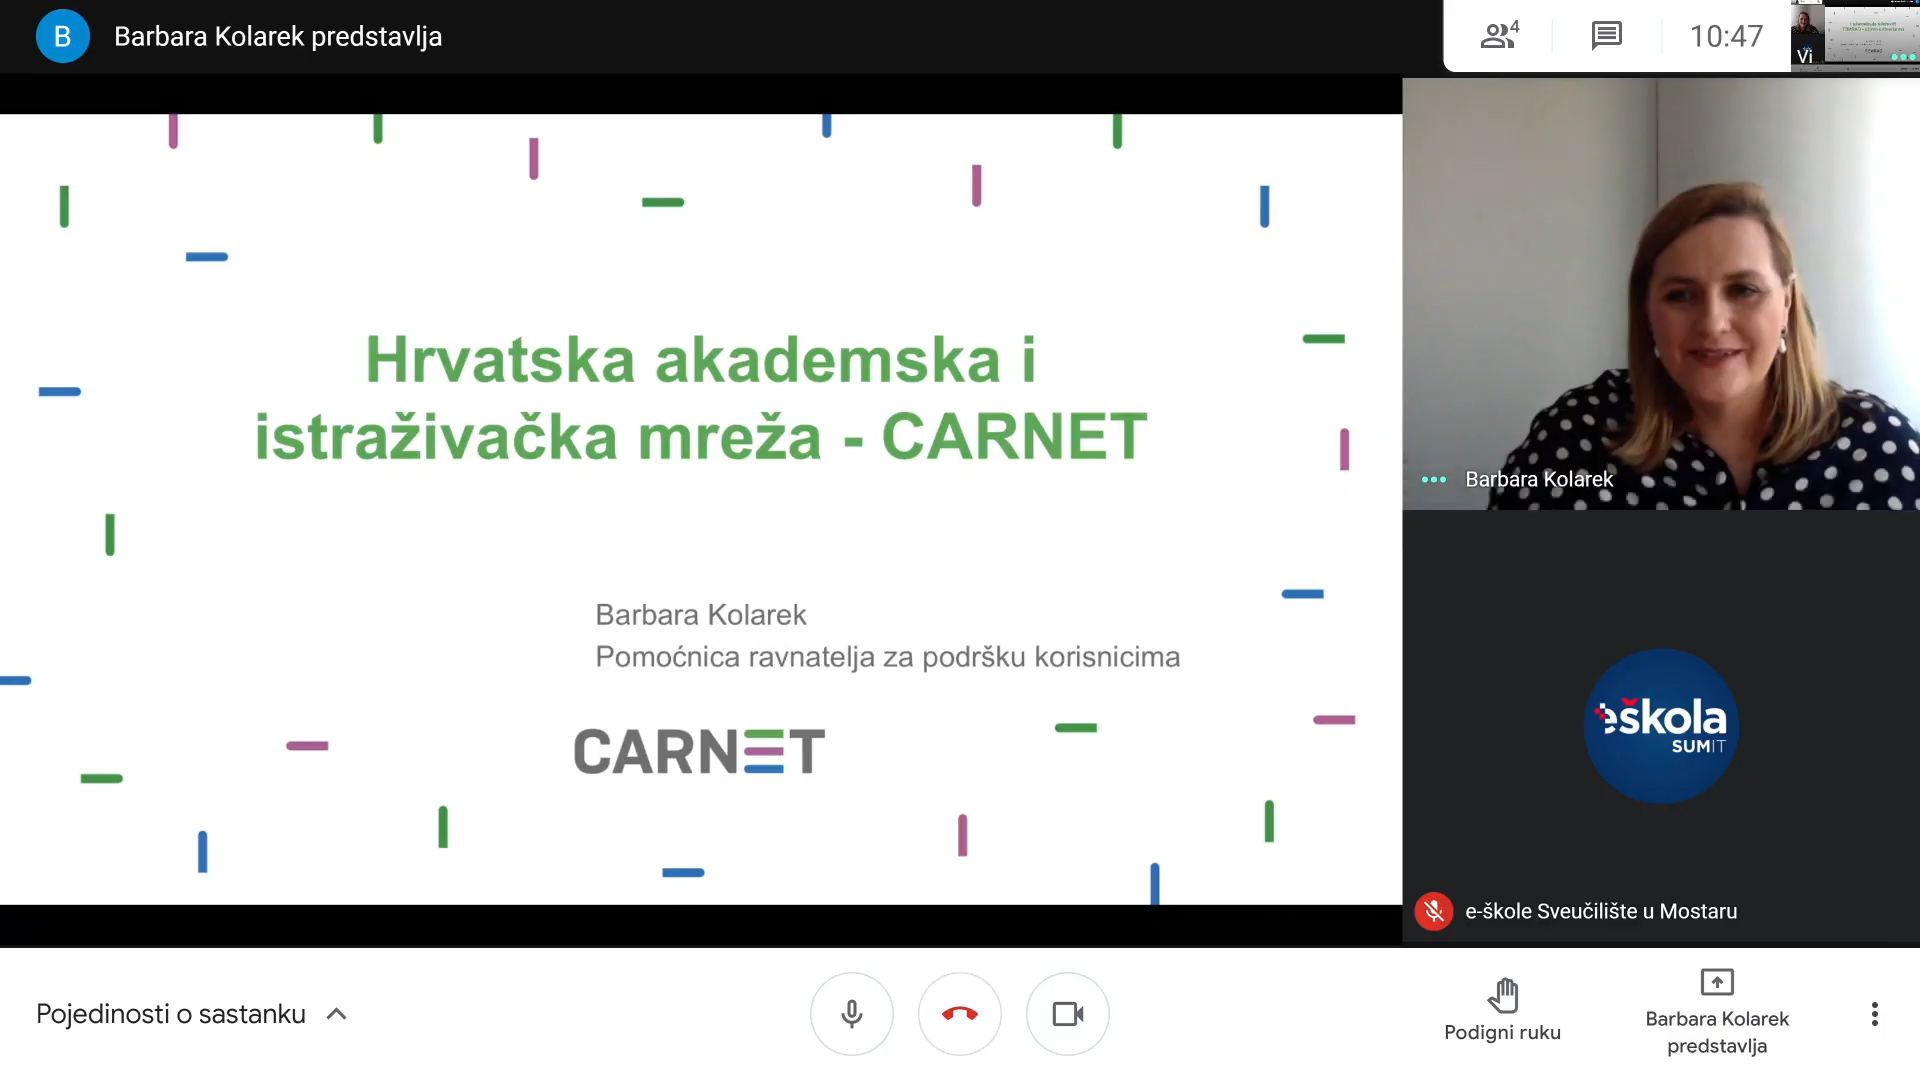Click the 10:47 clock display

click(1726, 37)
